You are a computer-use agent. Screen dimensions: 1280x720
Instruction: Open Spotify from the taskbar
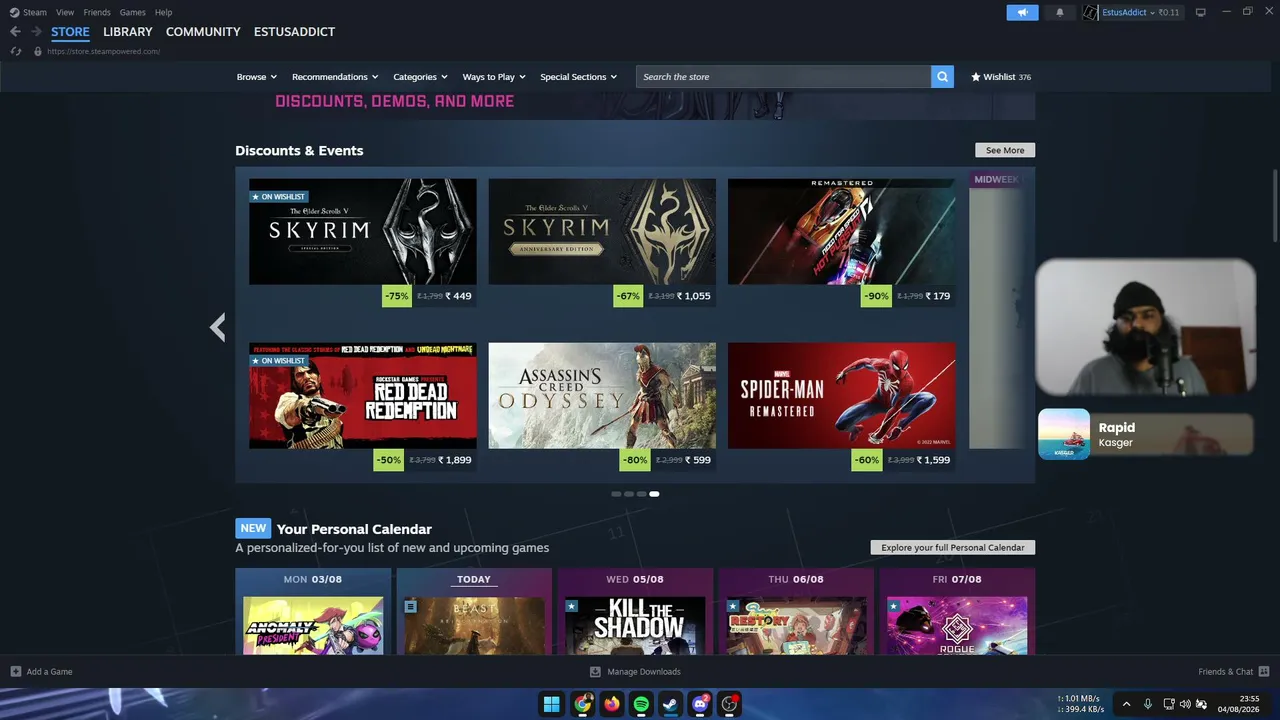point(641,704)
